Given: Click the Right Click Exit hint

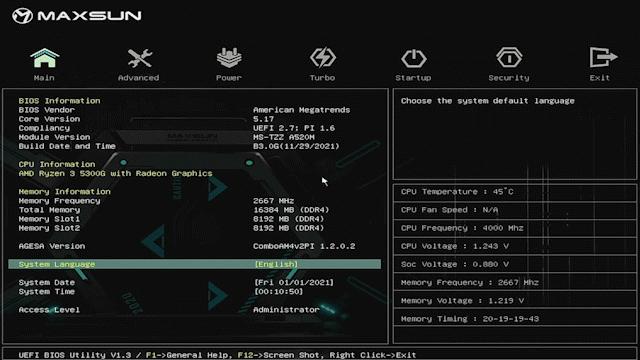Looking at the screenshot, I should coord(373,355).
